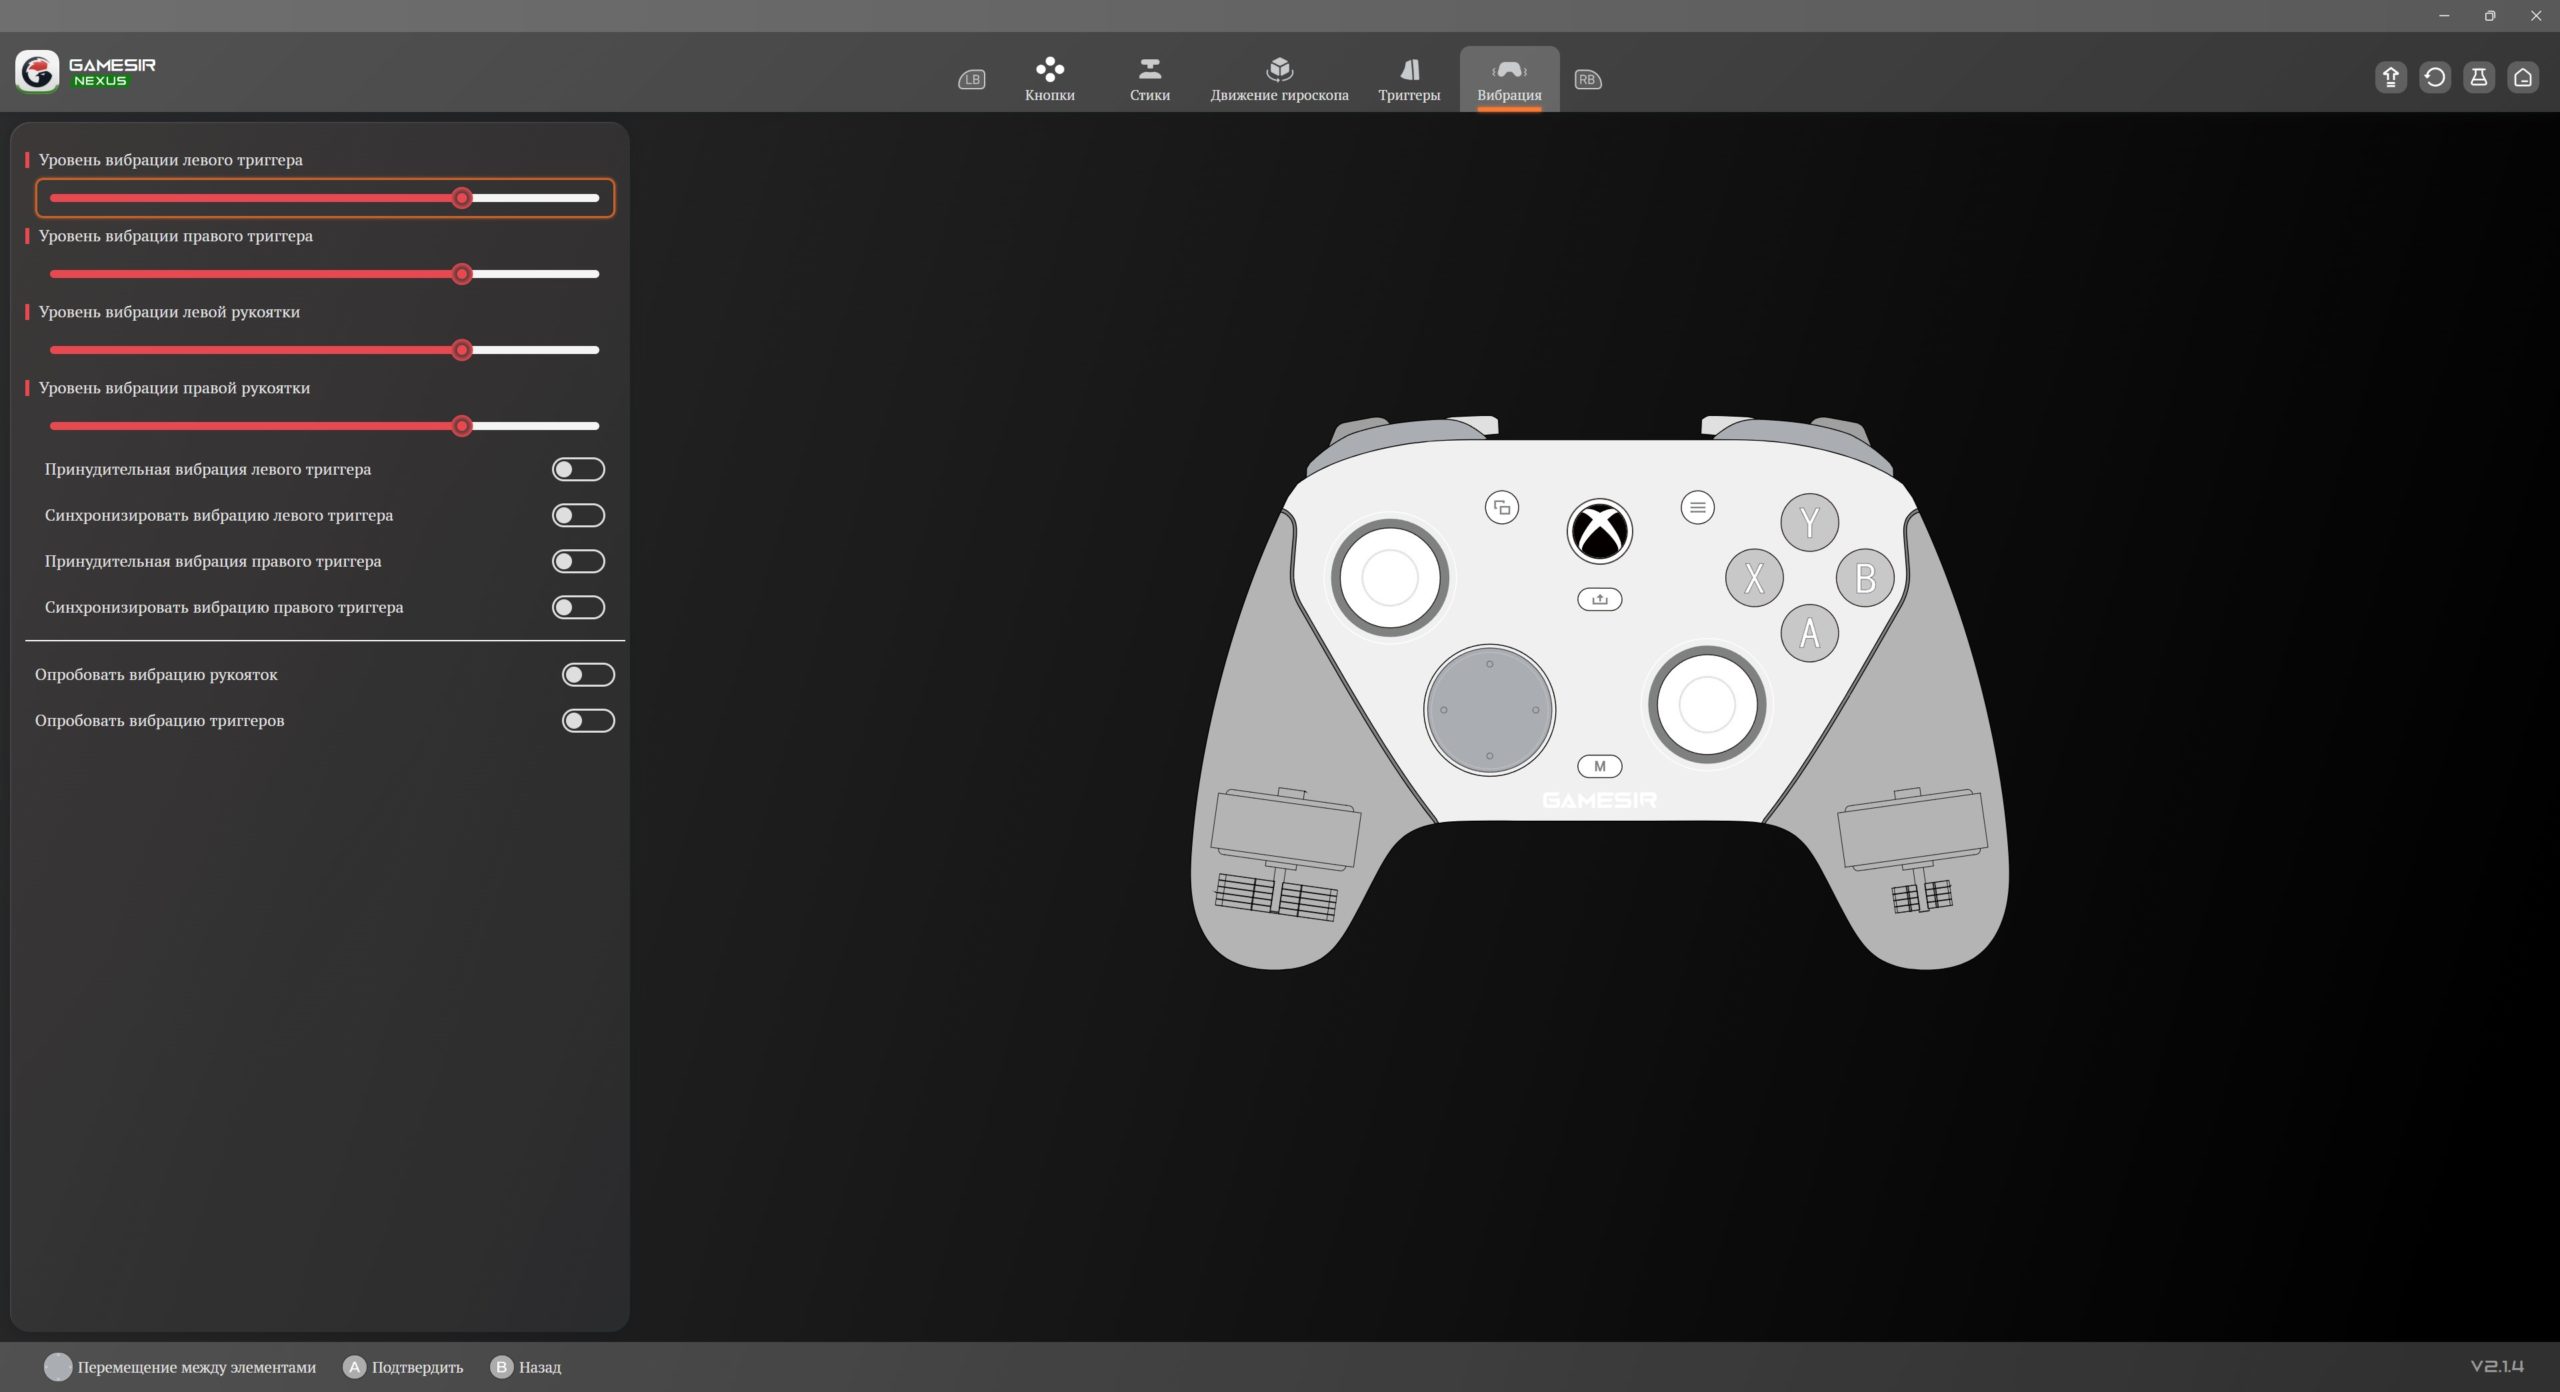This screenshot has height=1392, width=2560.
Task: Click the Уровень вибрации левой рукоятки label
Action: 169,312
